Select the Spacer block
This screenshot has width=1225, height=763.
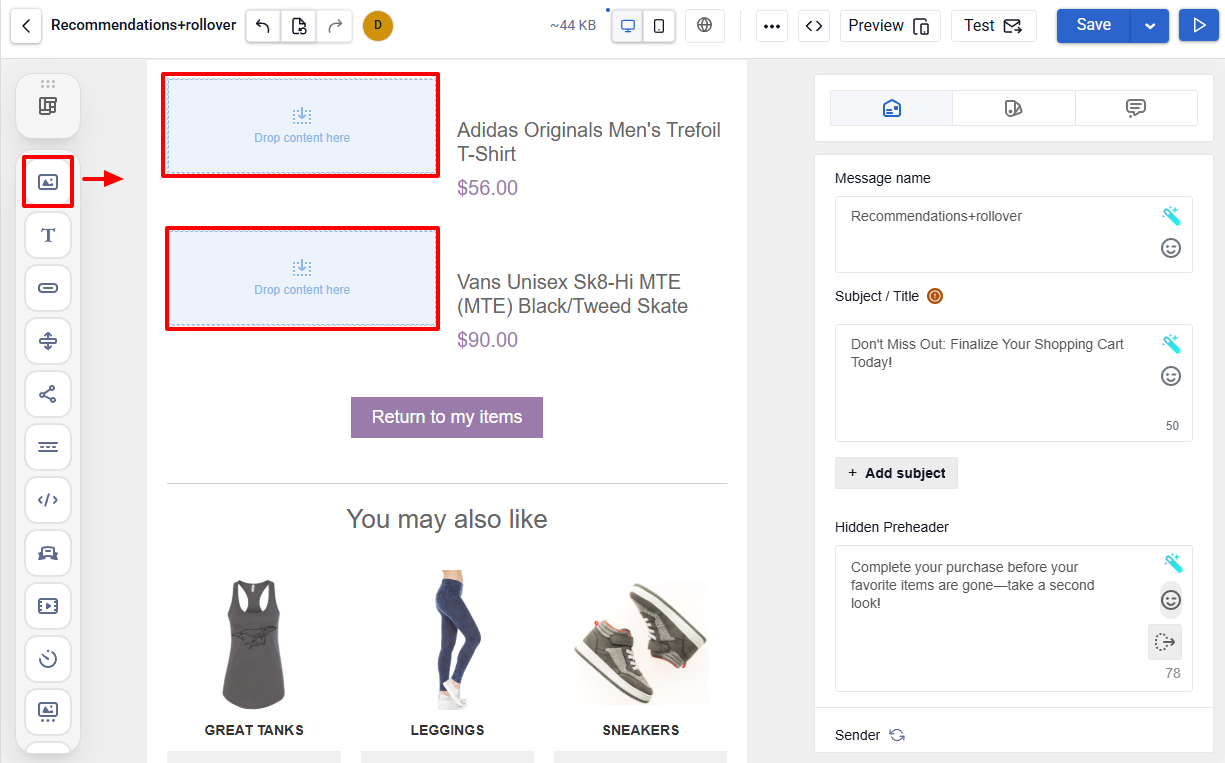pos(48,341)
